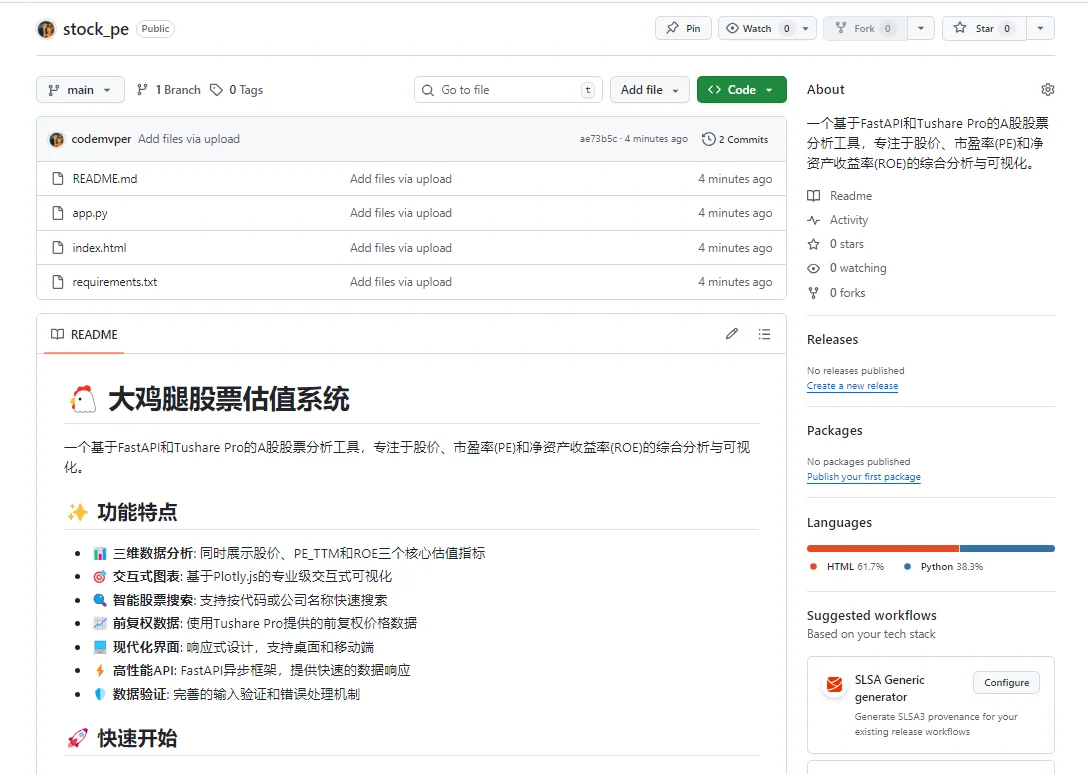Open the repository settings gear in About section
This screenshot has width=1088, height=774.
pos(1047,89)
